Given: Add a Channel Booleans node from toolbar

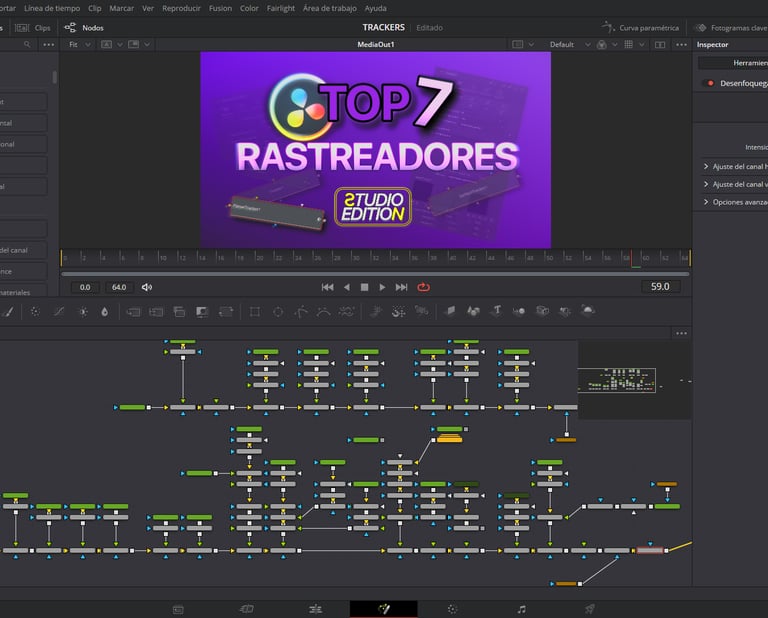Looking at the screenshot, I should pyautogui.click(x=156, y=311).
